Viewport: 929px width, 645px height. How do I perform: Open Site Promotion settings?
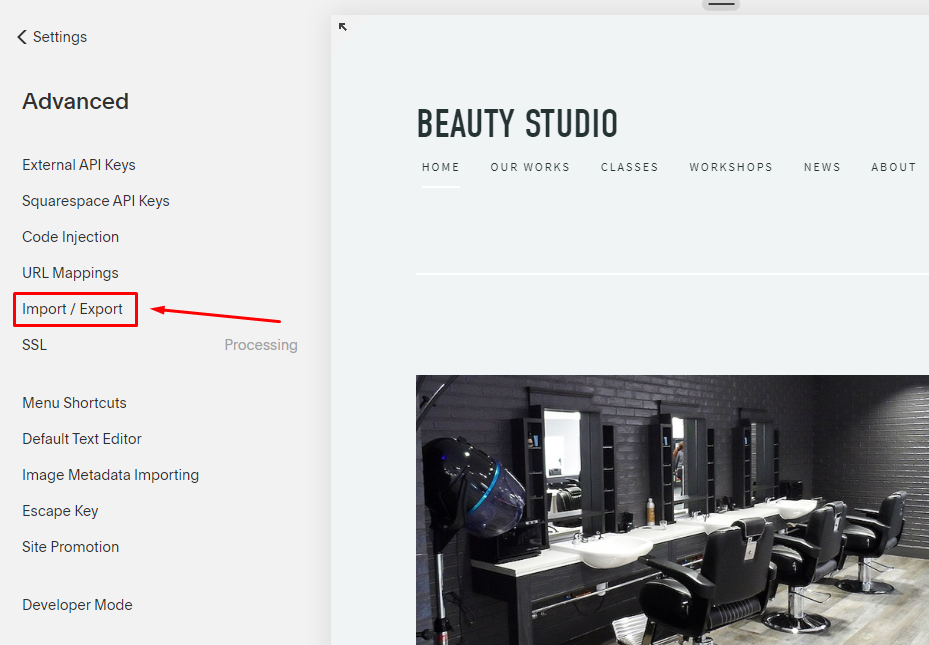[x=71, y=547]
